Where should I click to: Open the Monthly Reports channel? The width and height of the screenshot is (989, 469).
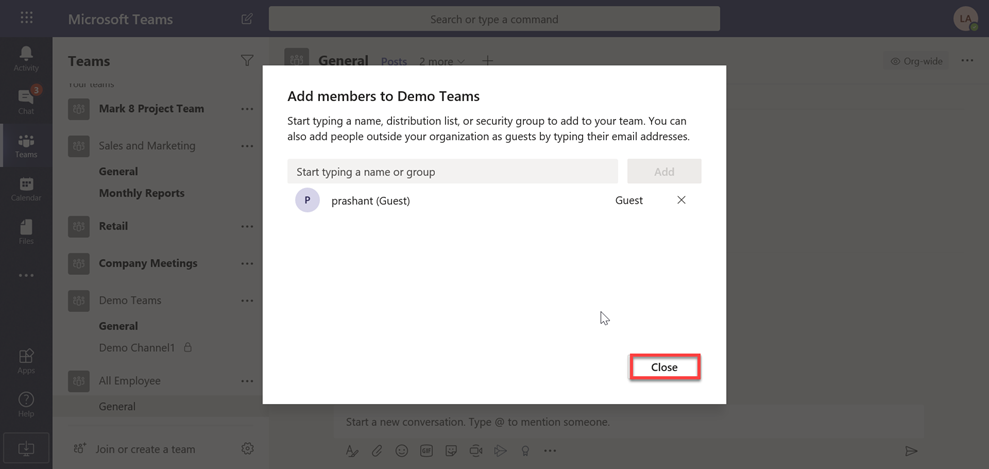click(142, 193)
